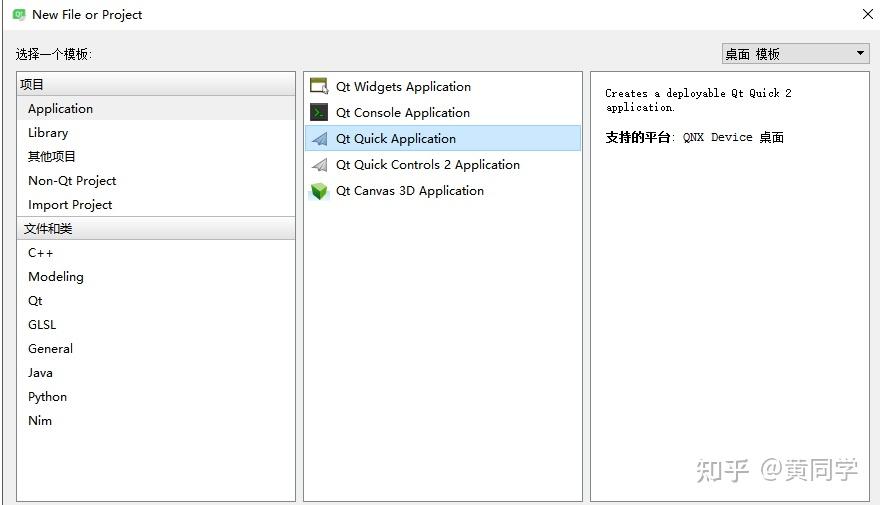Viewport: 880px width, 505px height.
Task: Click the green Qt Canvas 3D Application icon
Action: tap(319, 191)
